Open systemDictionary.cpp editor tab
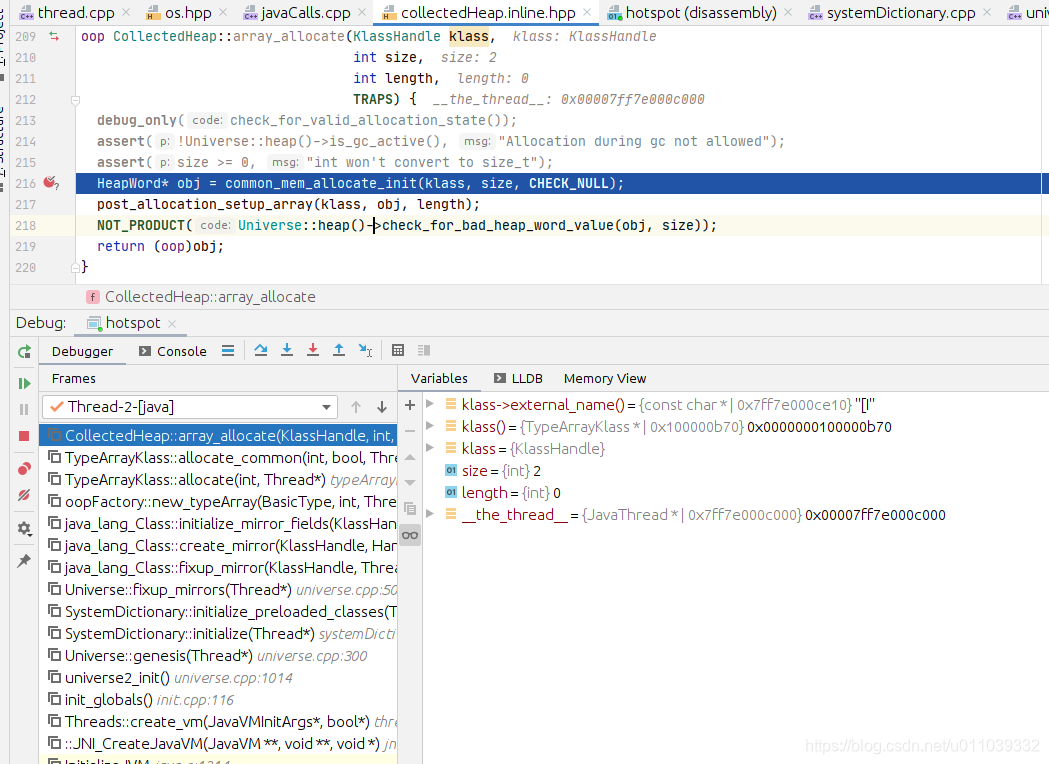Viewport: 1049px width, 764px height. 892,13
